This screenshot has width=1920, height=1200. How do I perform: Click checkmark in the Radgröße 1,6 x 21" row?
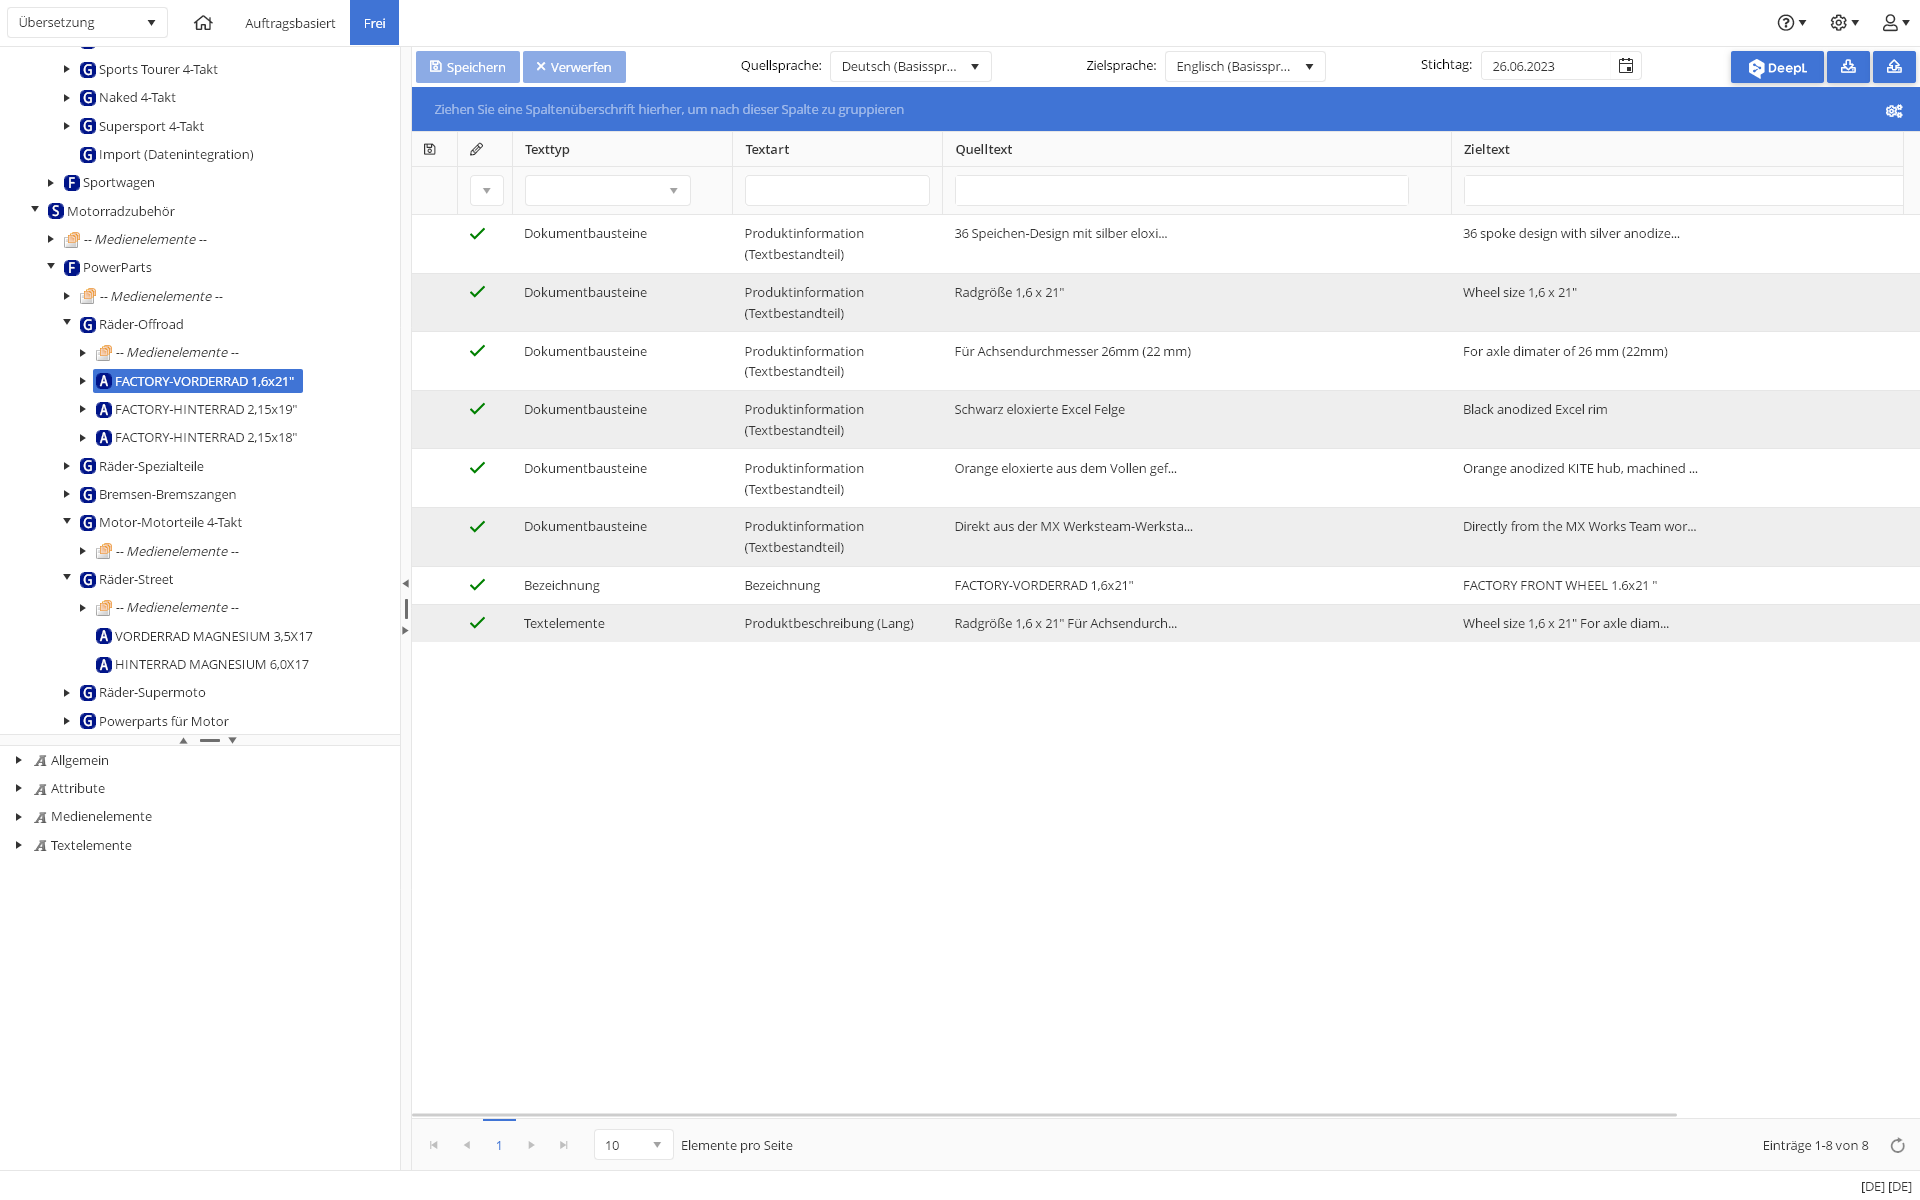point(477,292)
